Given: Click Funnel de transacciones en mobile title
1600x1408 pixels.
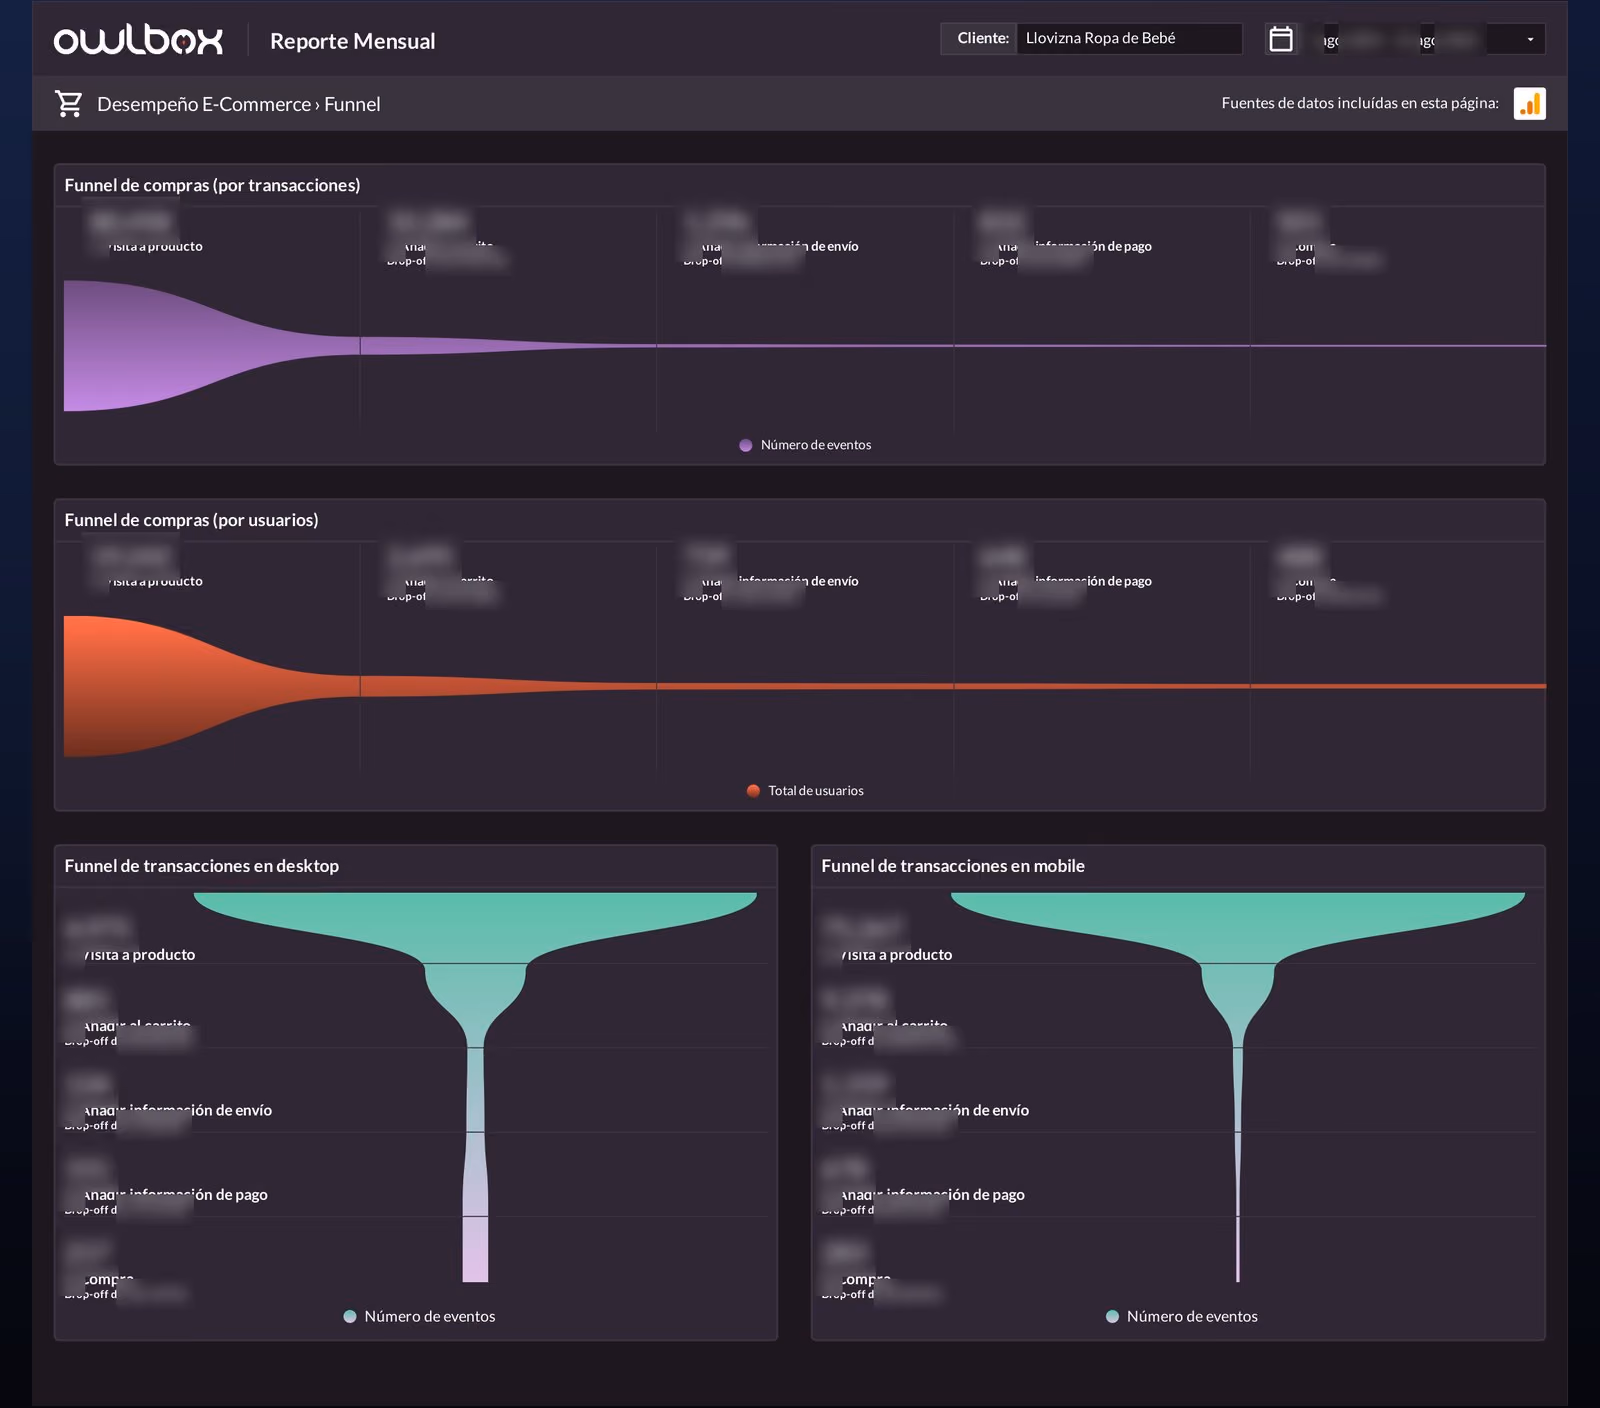Looking at the screenshot, I should 953,866.
